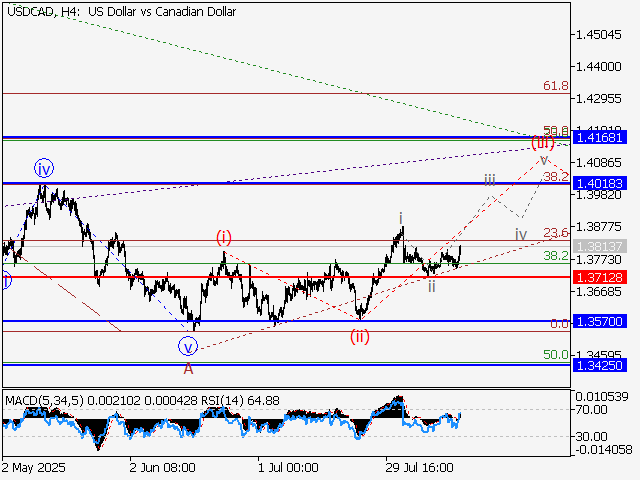
Task: Select the red (ii) wave label
Action: coord(360,336)
